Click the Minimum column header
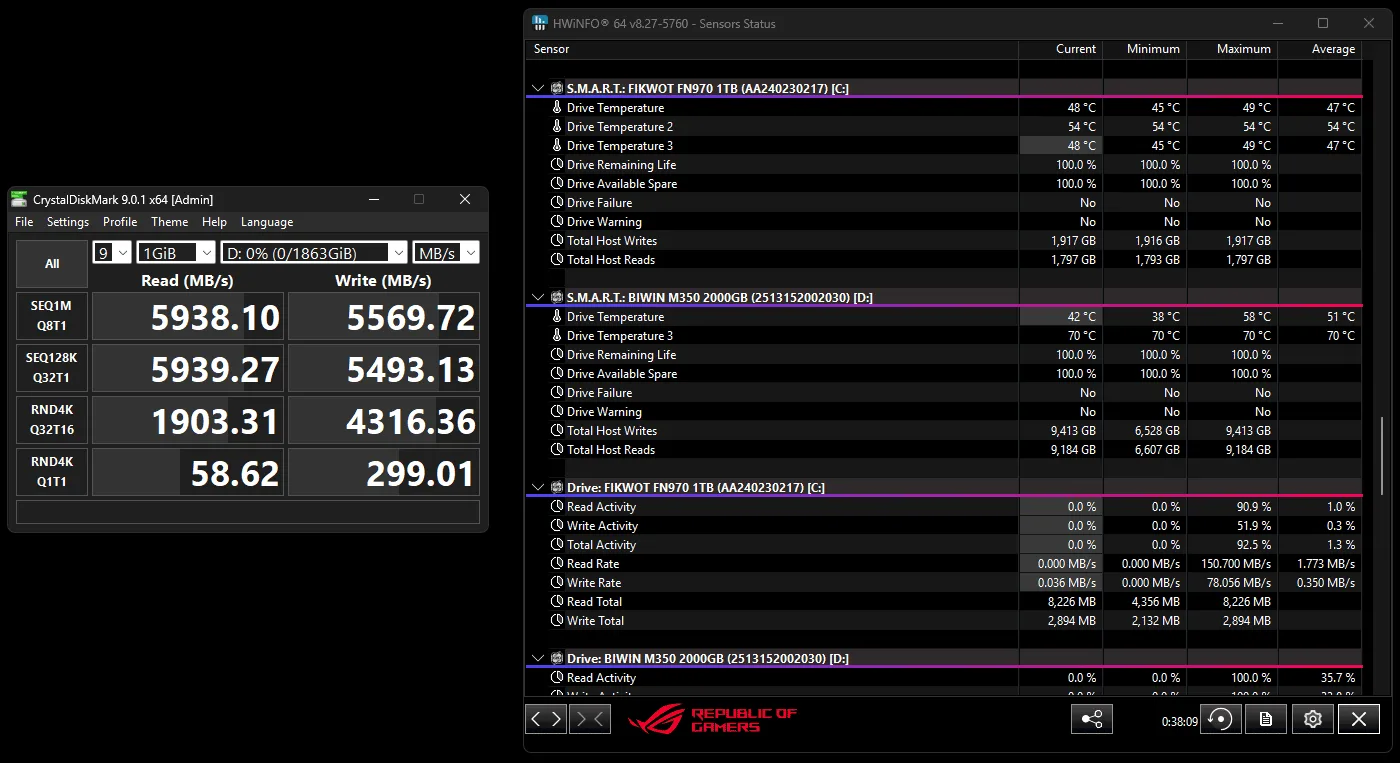 point(1145,49)
